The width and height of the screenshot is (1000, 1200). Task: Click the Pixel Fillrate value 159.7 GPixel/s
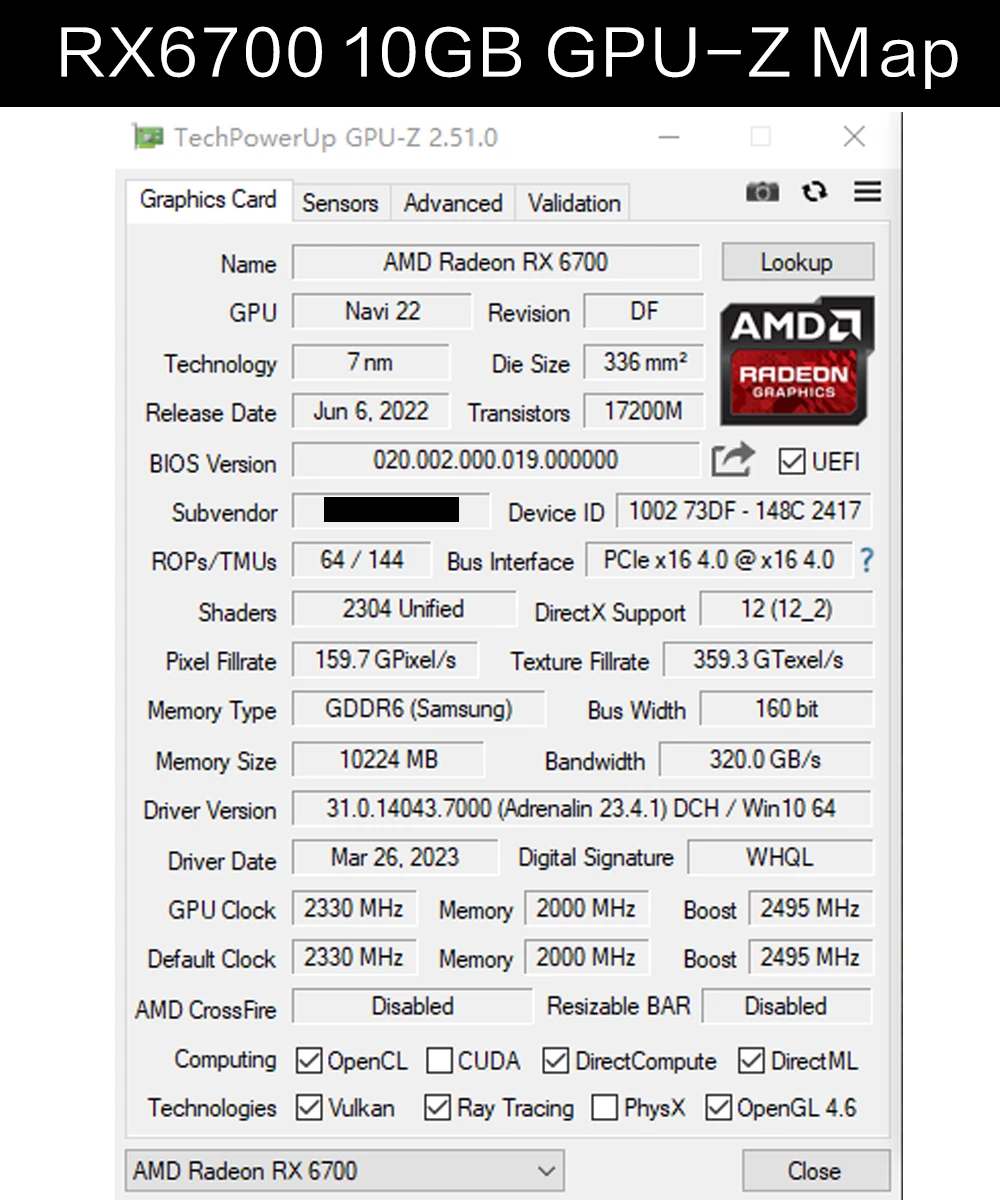click(x=385, y=660)
